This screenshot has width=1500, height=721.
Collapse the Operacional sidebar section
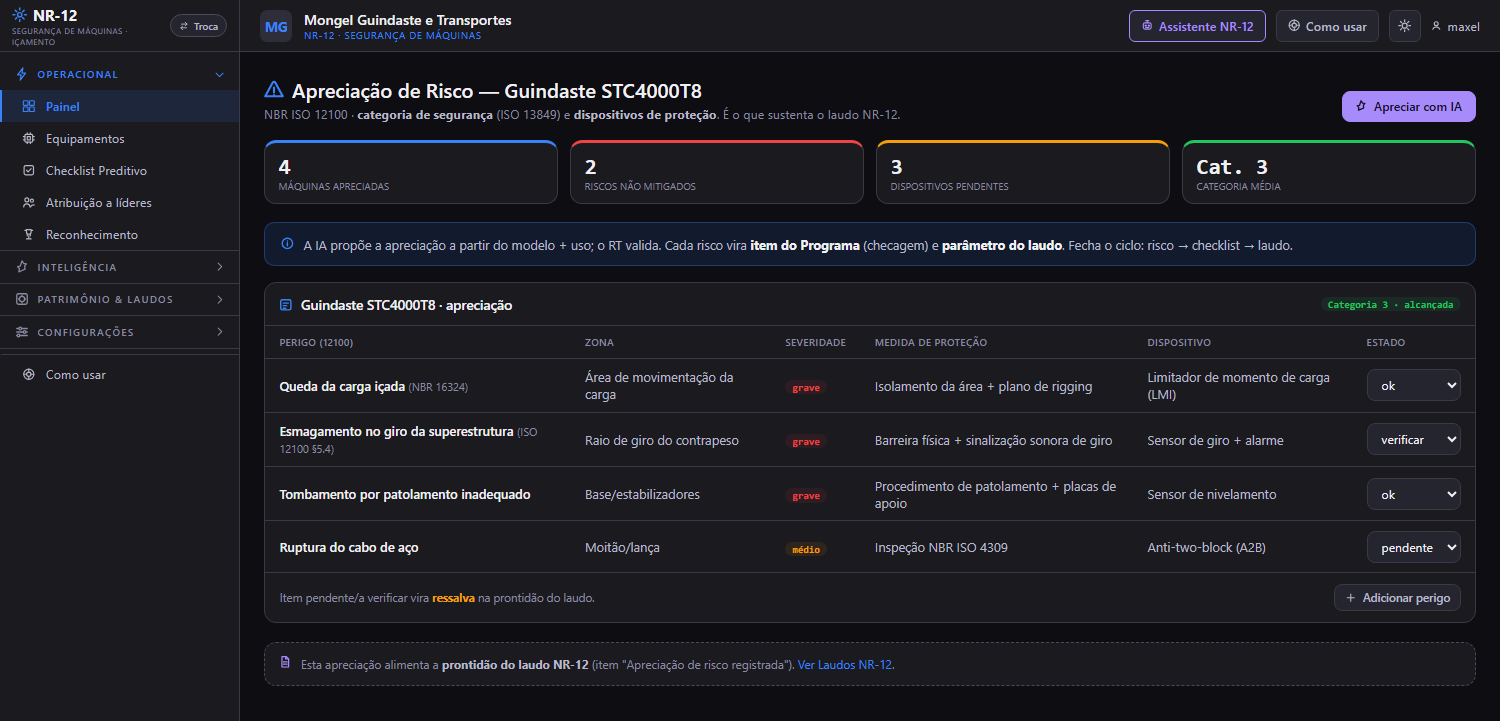[119, 74]
